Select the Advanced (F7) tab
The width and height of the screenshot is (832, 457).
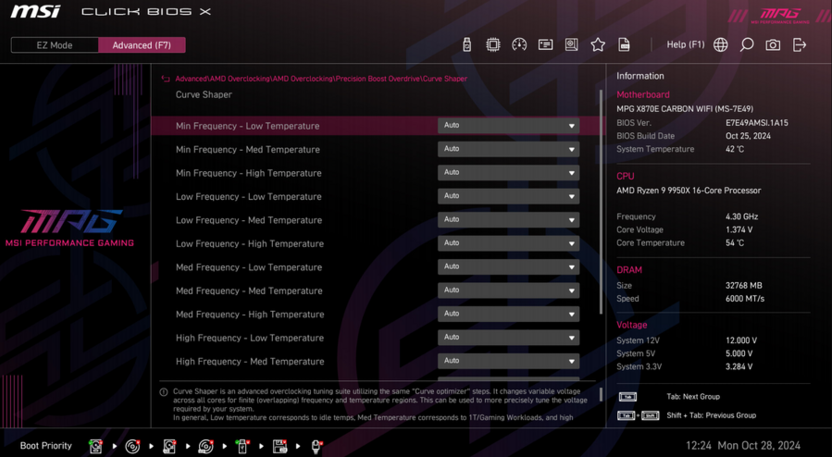tap(142, 45)
